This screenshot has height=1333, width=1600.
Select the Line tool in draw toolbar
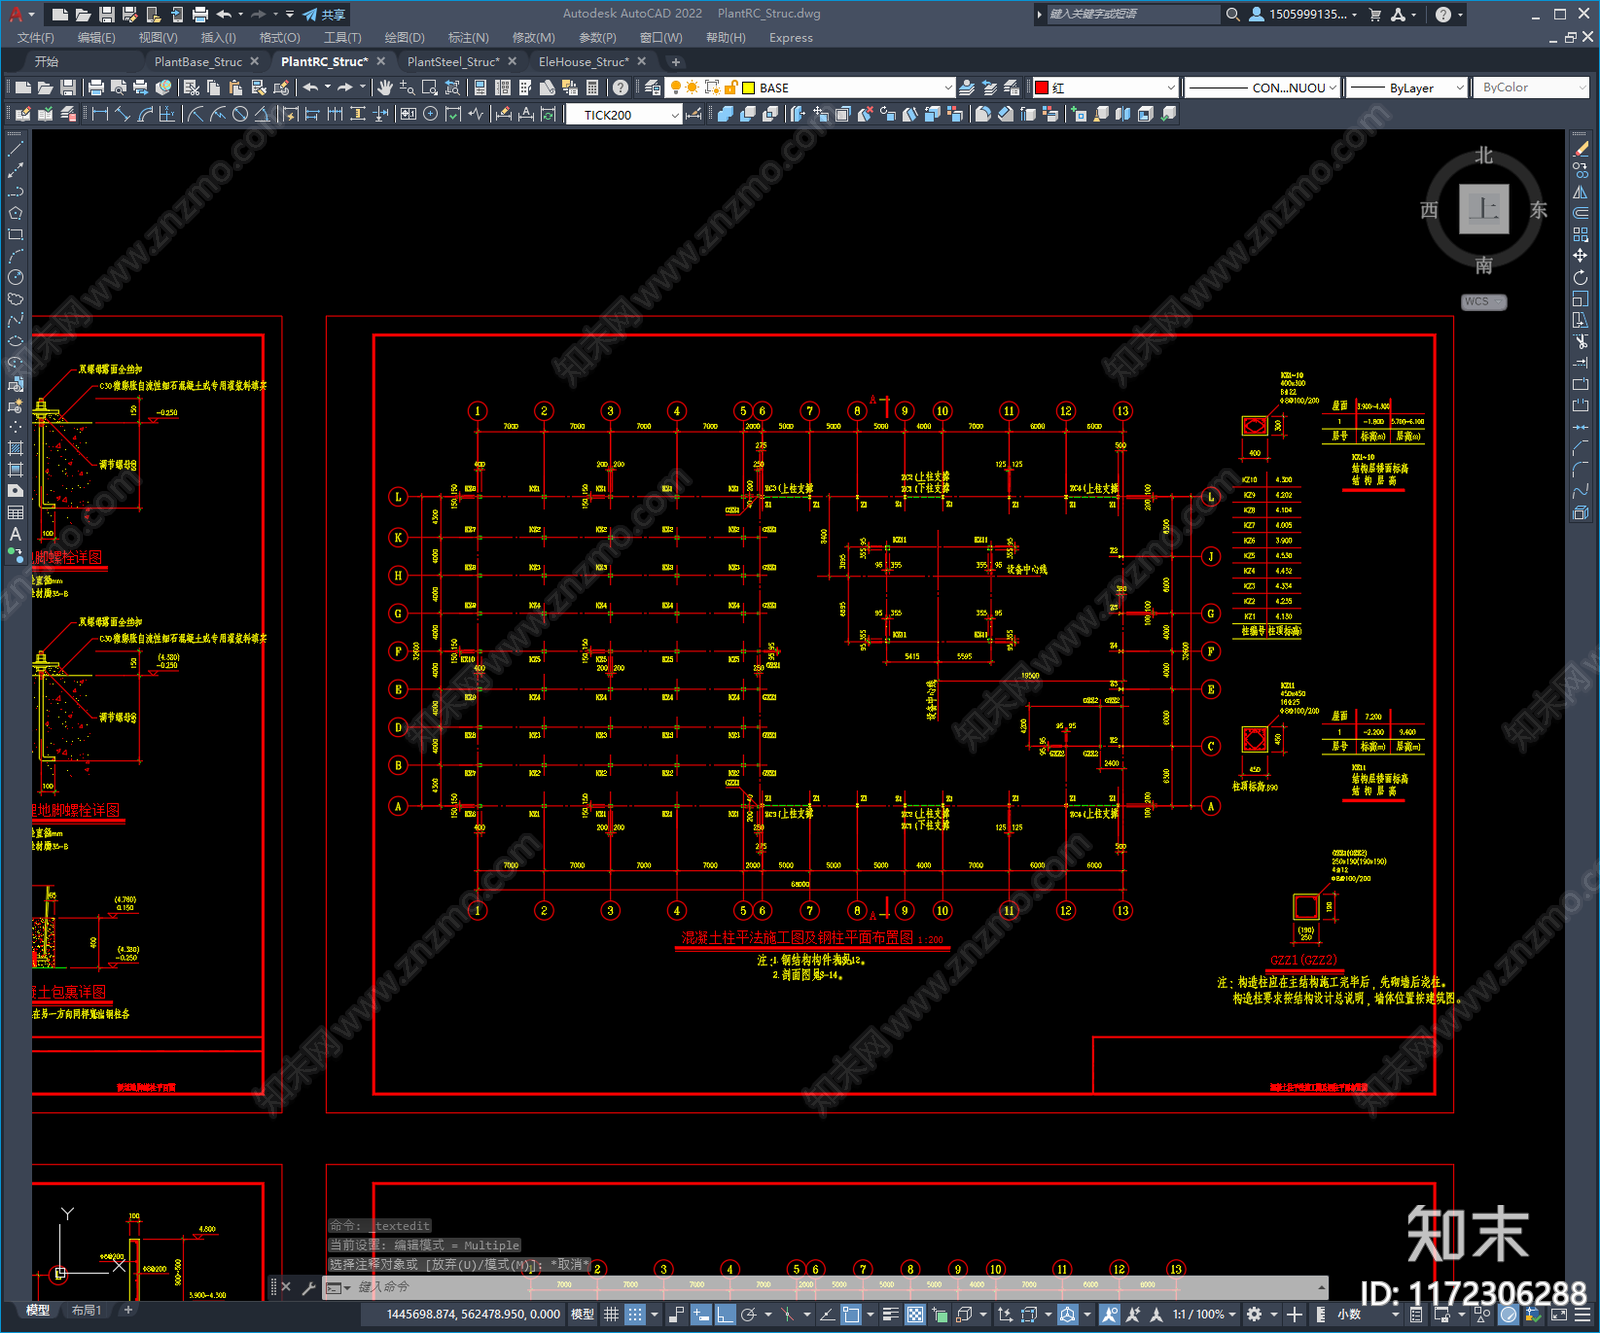pos(15,148)
